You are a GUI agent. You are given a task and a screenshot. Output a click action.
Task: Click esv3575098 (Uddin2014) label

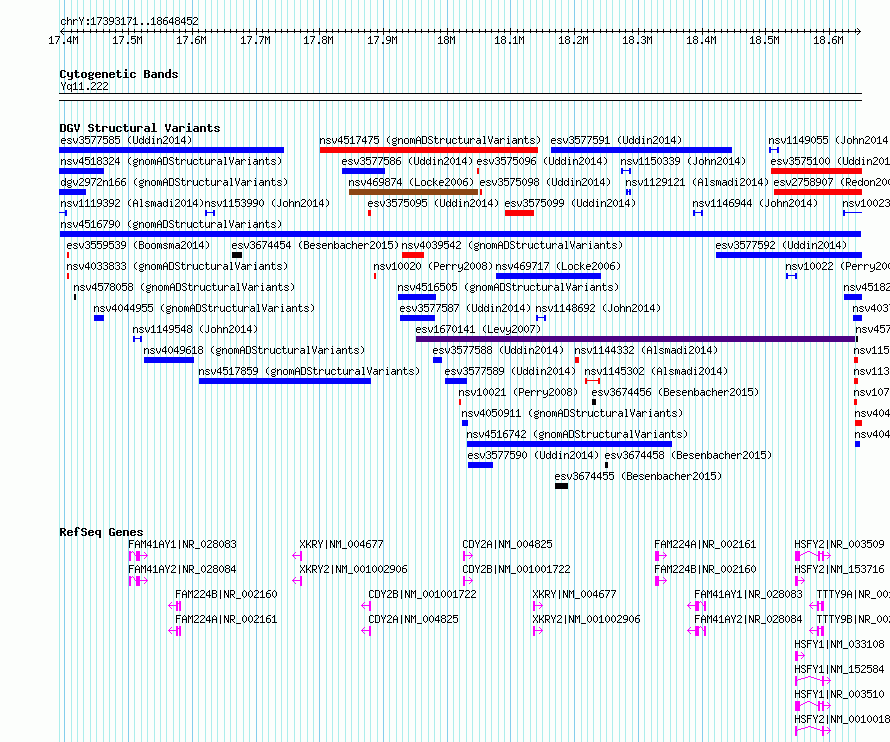[545, 182]
